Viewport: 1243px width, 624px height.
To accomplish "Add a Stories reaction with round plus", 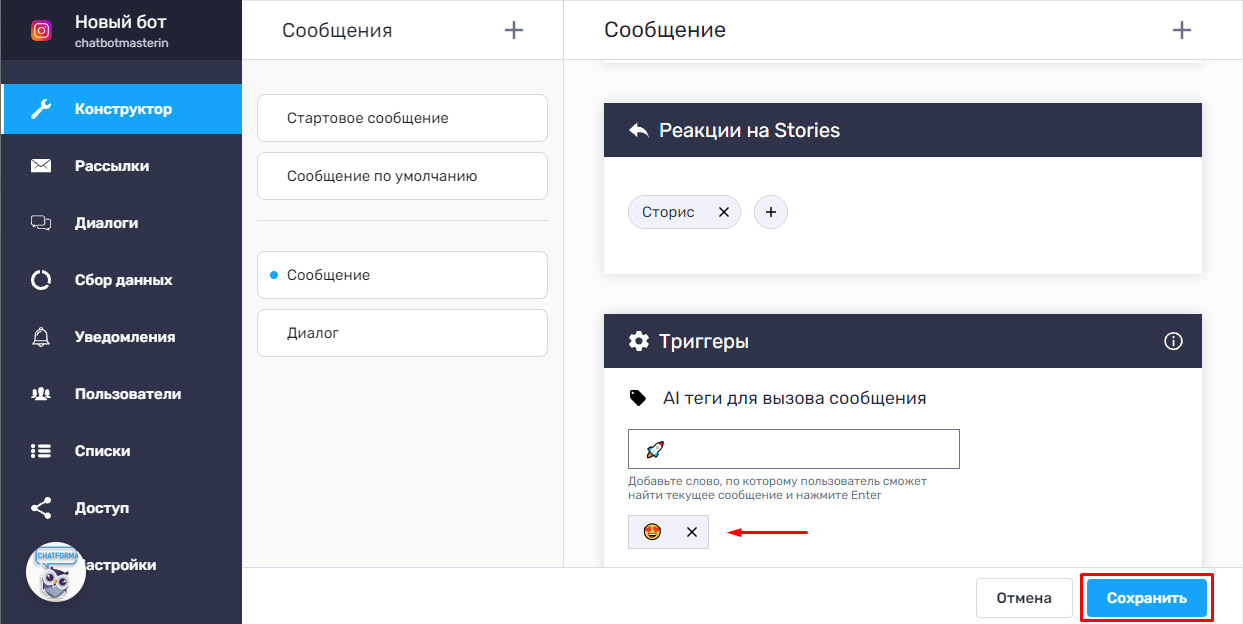I will click(770, 212).
